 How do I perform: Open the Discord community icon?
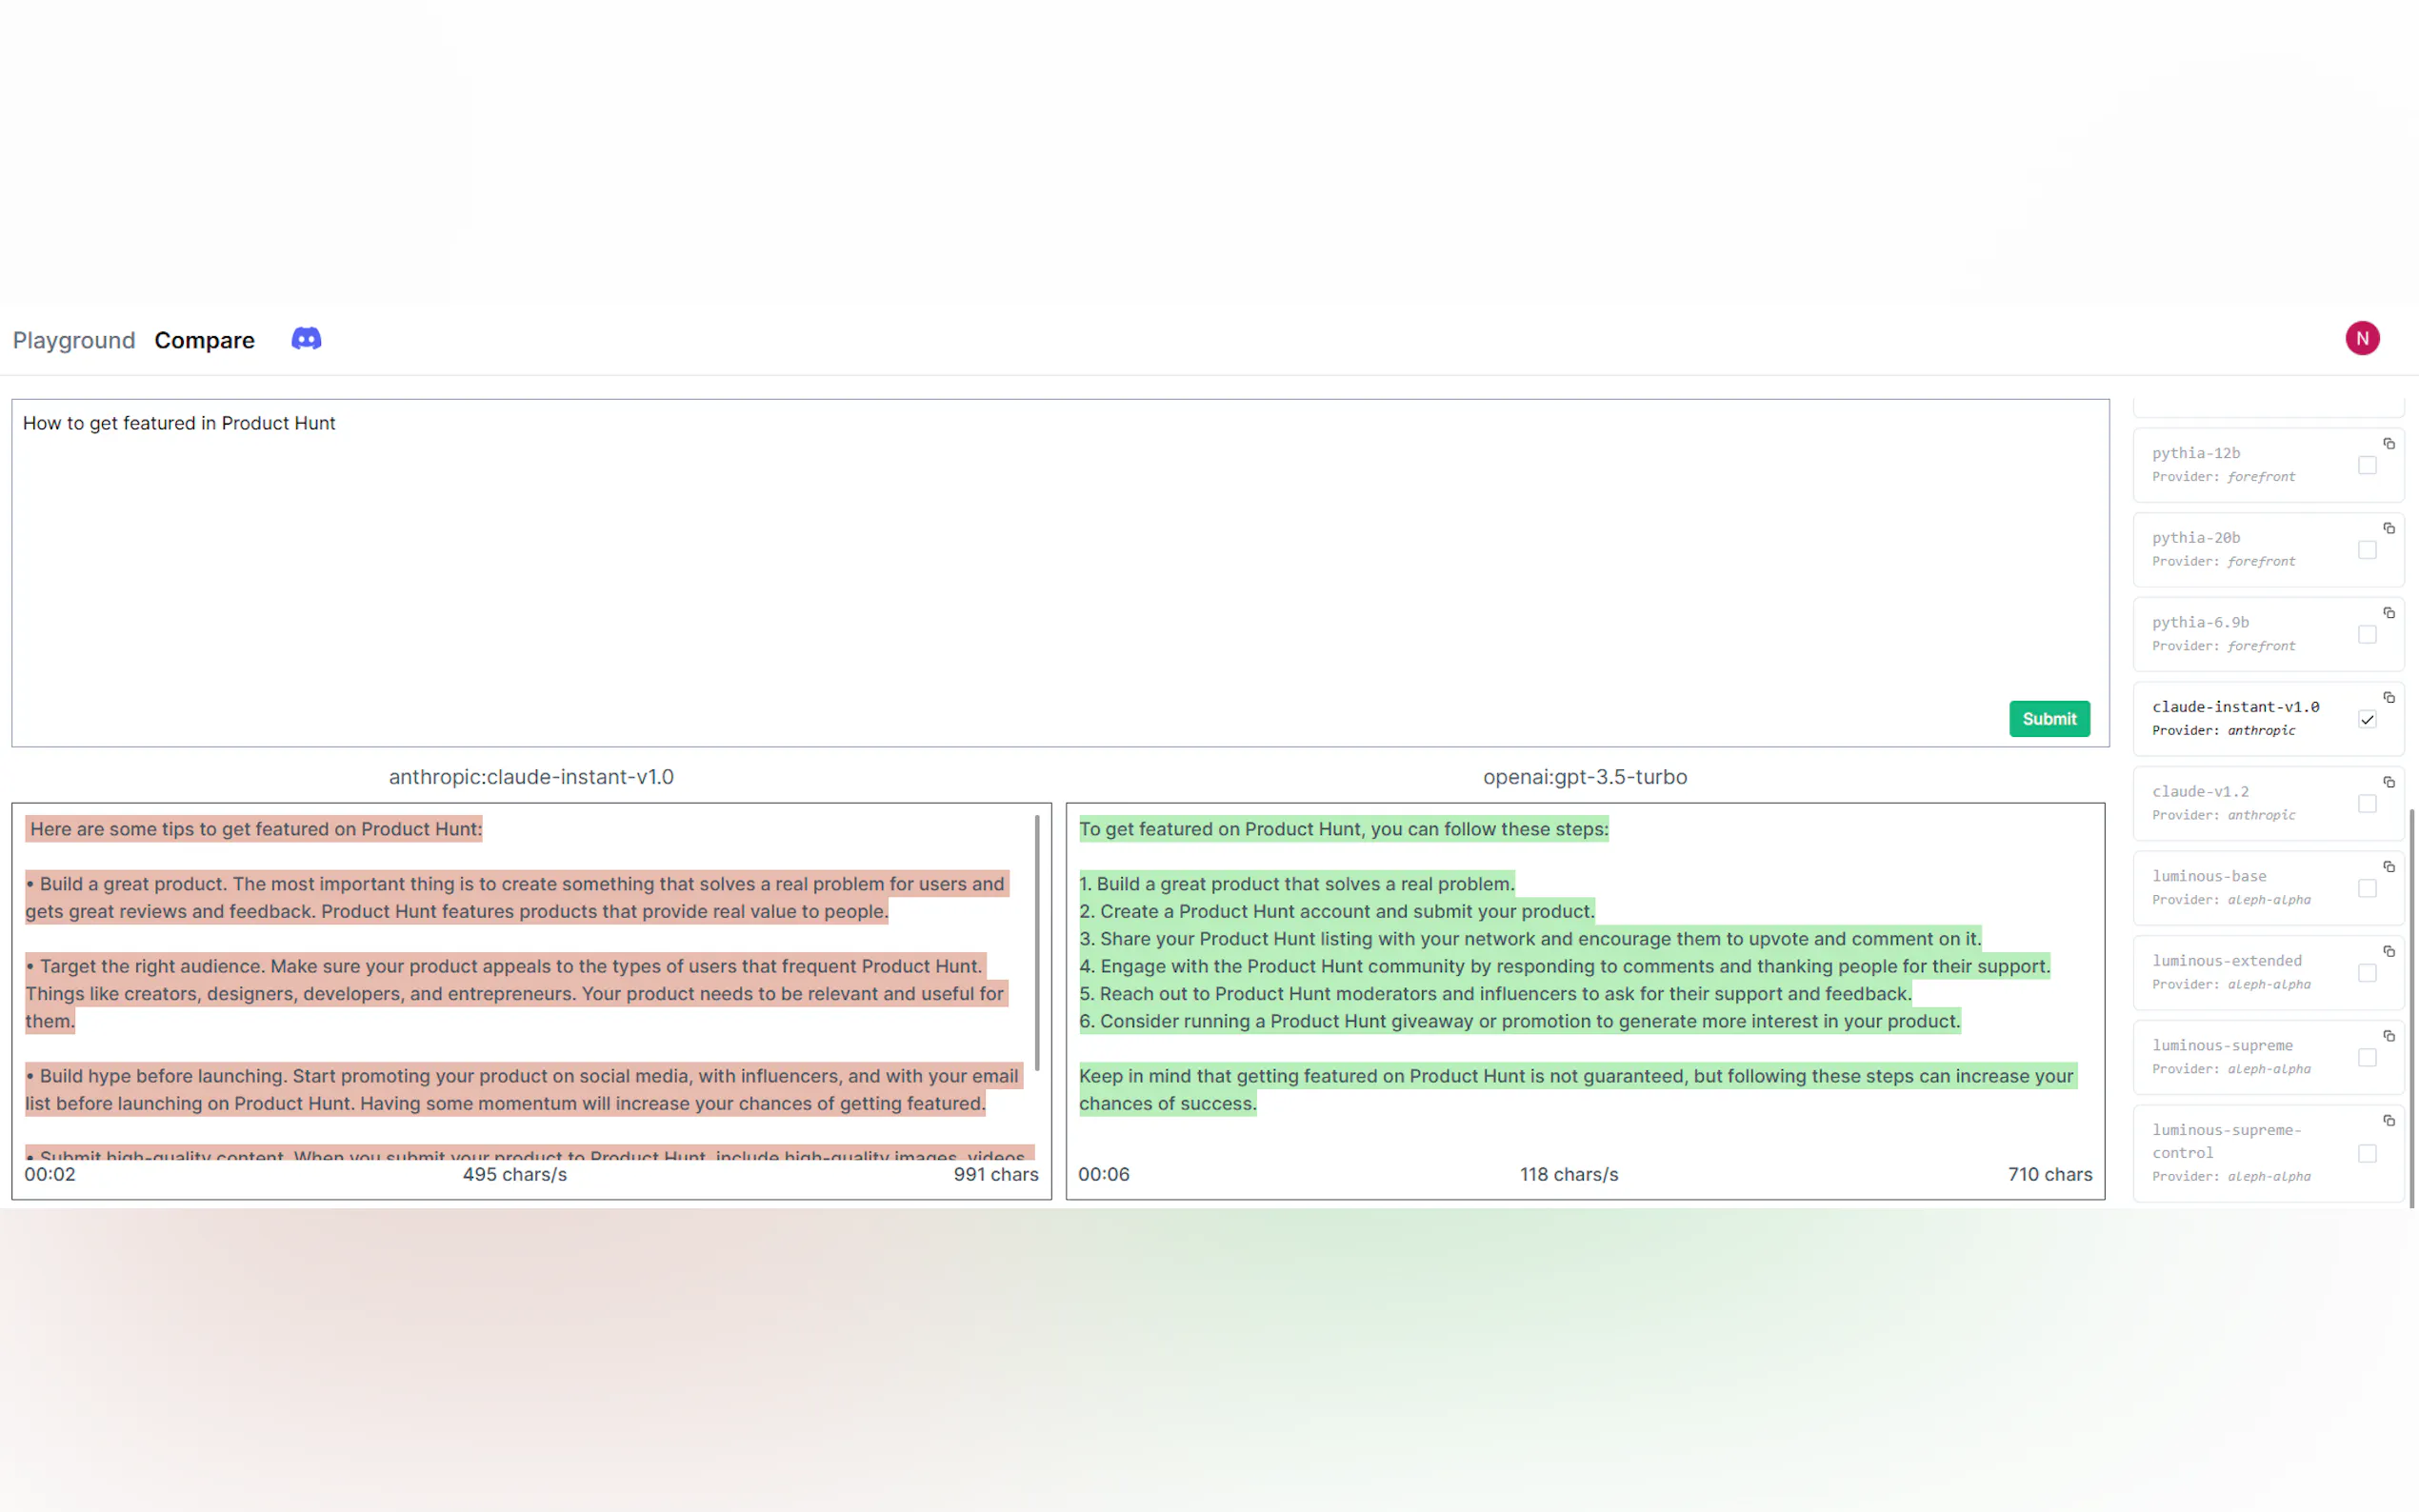306,339
